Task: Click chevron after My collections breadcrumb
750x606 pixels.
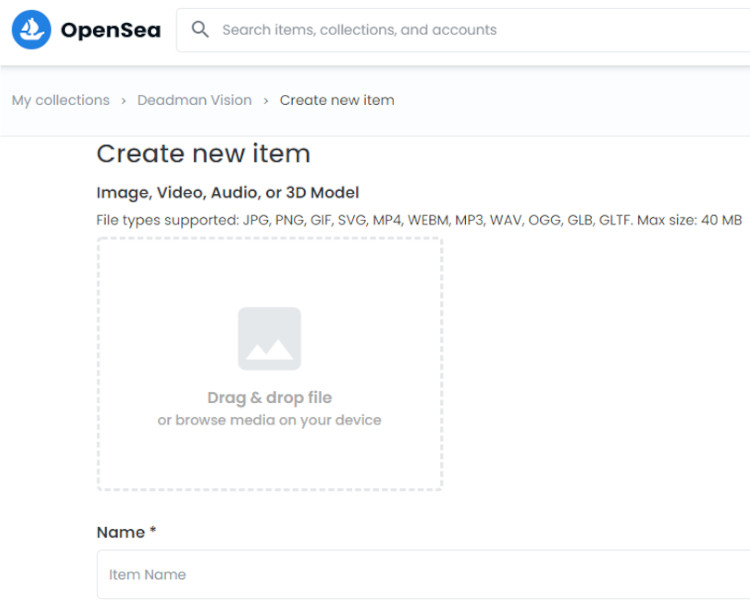Action: (x=123, y=101)
